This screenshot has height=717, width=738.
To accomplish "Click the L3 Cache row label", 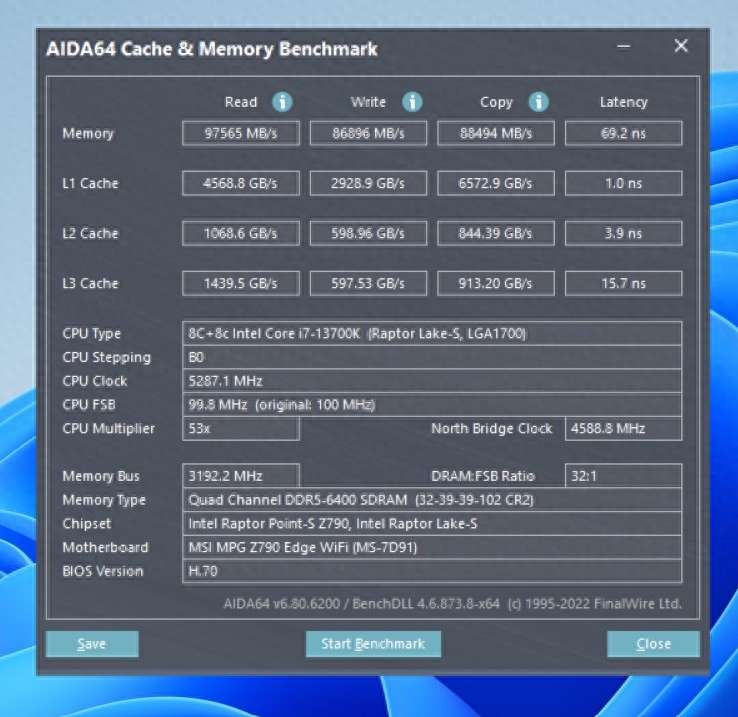I will [90, 283].
